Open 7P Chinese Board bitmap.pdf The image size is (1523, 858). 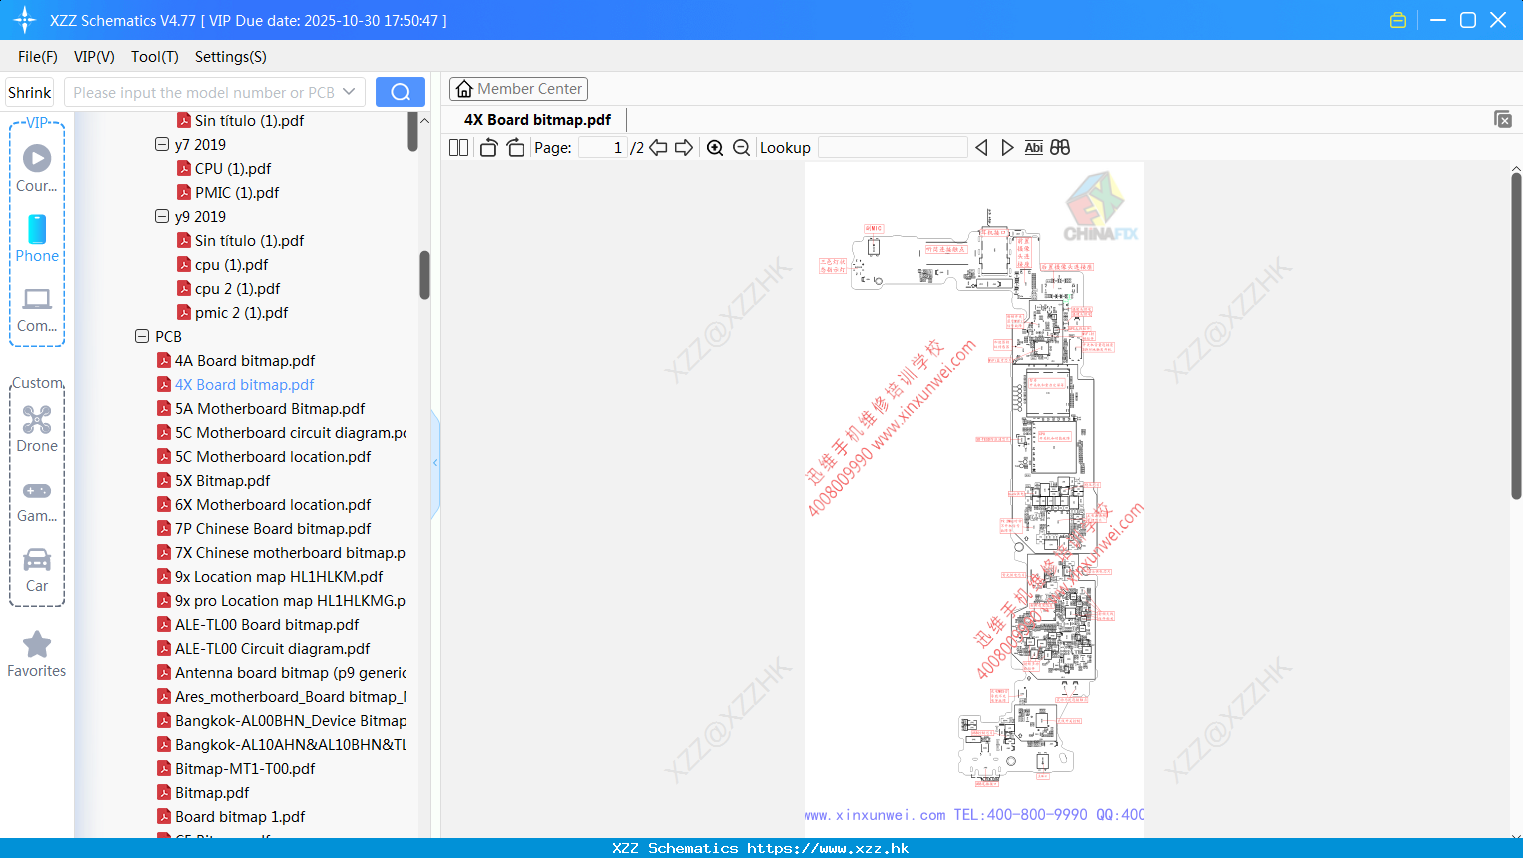click(x=264, y=528)
